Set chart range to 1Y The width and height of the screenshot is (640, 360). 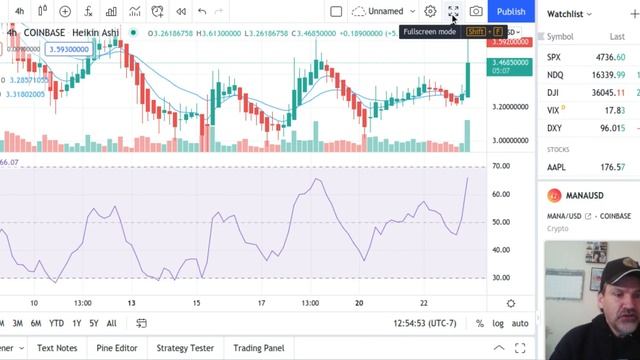pos(77,323)
